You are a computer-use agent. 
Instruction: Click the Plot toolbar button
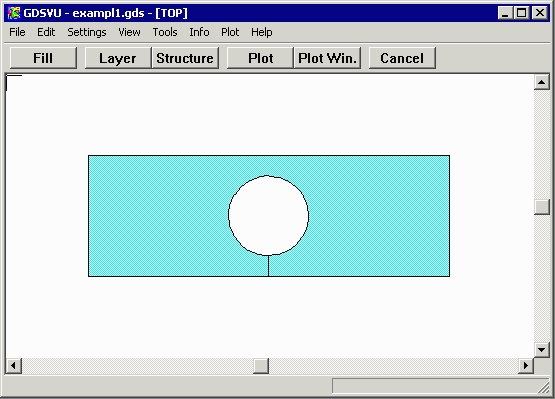pos(260,58)
